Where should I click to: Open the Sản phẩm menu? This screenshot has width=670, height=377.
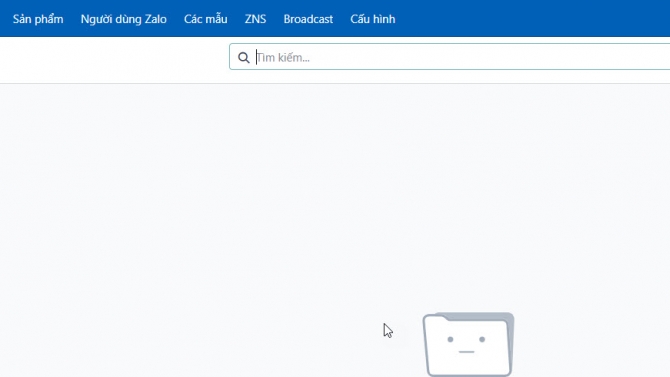[x=38, y=19]
